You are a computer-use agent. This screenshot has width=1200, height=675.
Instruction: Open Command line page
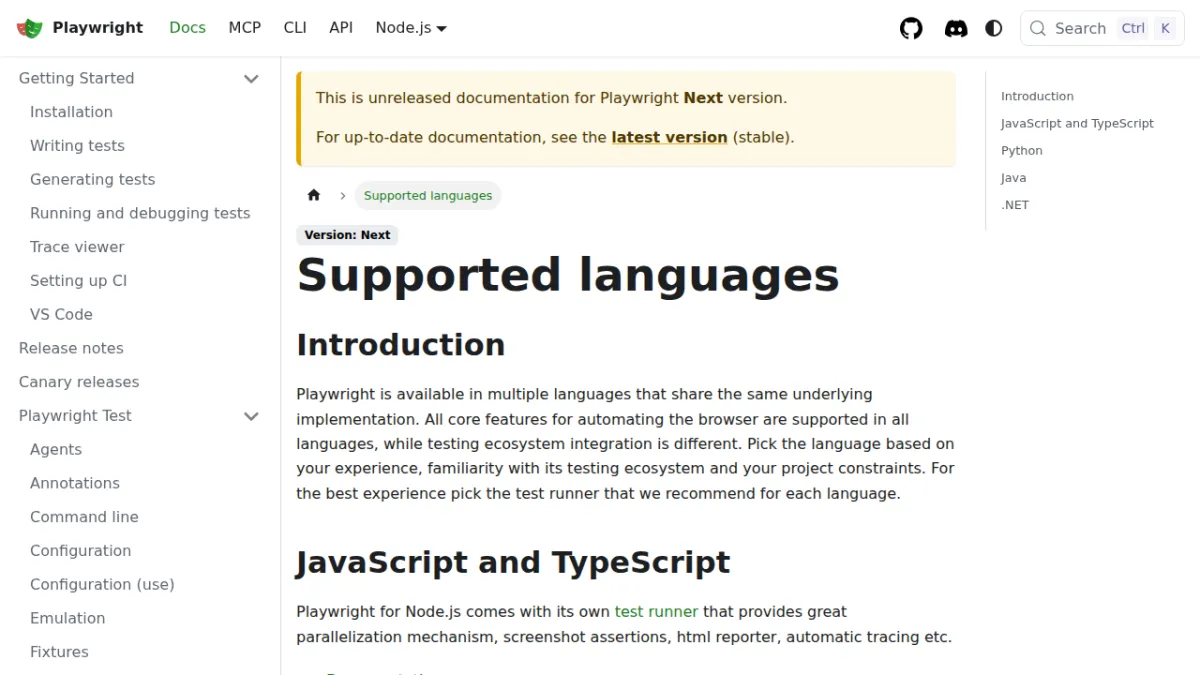[84, 517]
